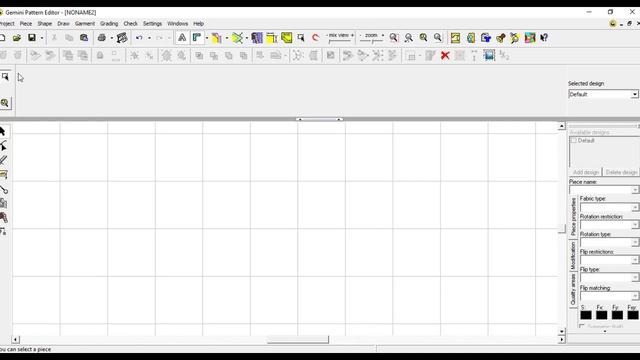Expand the Rotation restriction dropdown
Screen dimensions: 640x360
click(x=634, y=225)
